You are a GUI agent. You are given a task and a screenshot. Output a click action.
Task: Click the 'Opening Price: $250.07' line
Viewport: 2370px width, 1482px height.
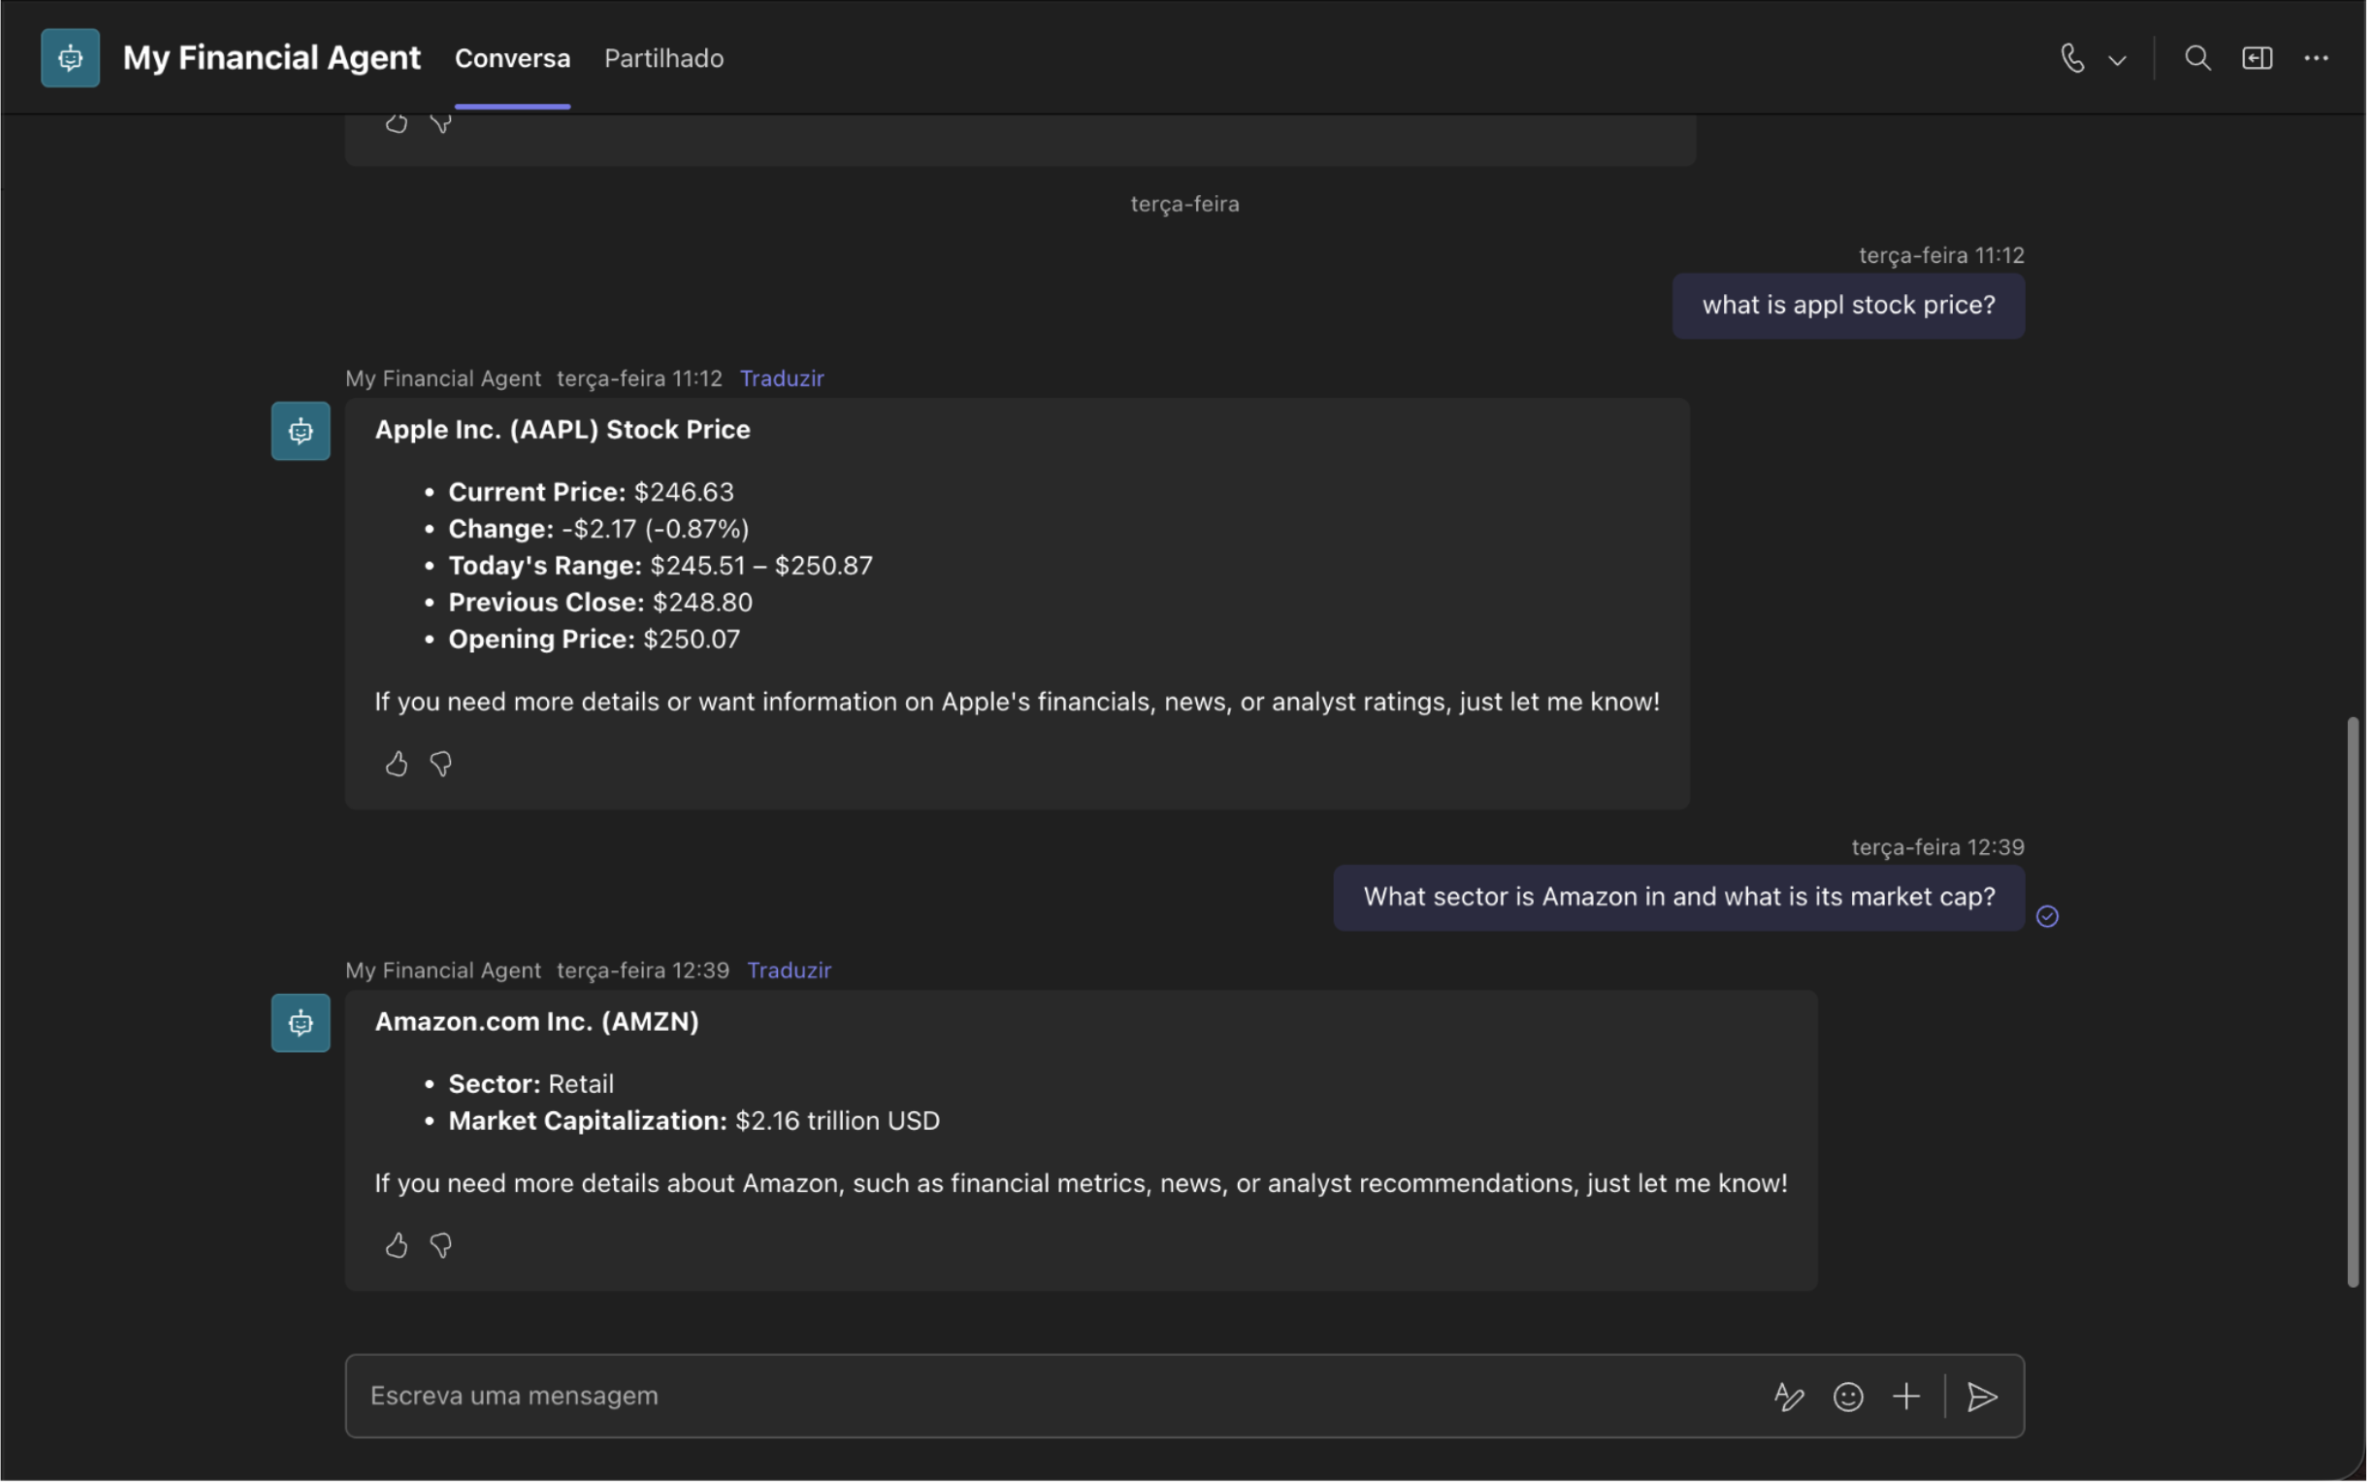tap(595, 640)
